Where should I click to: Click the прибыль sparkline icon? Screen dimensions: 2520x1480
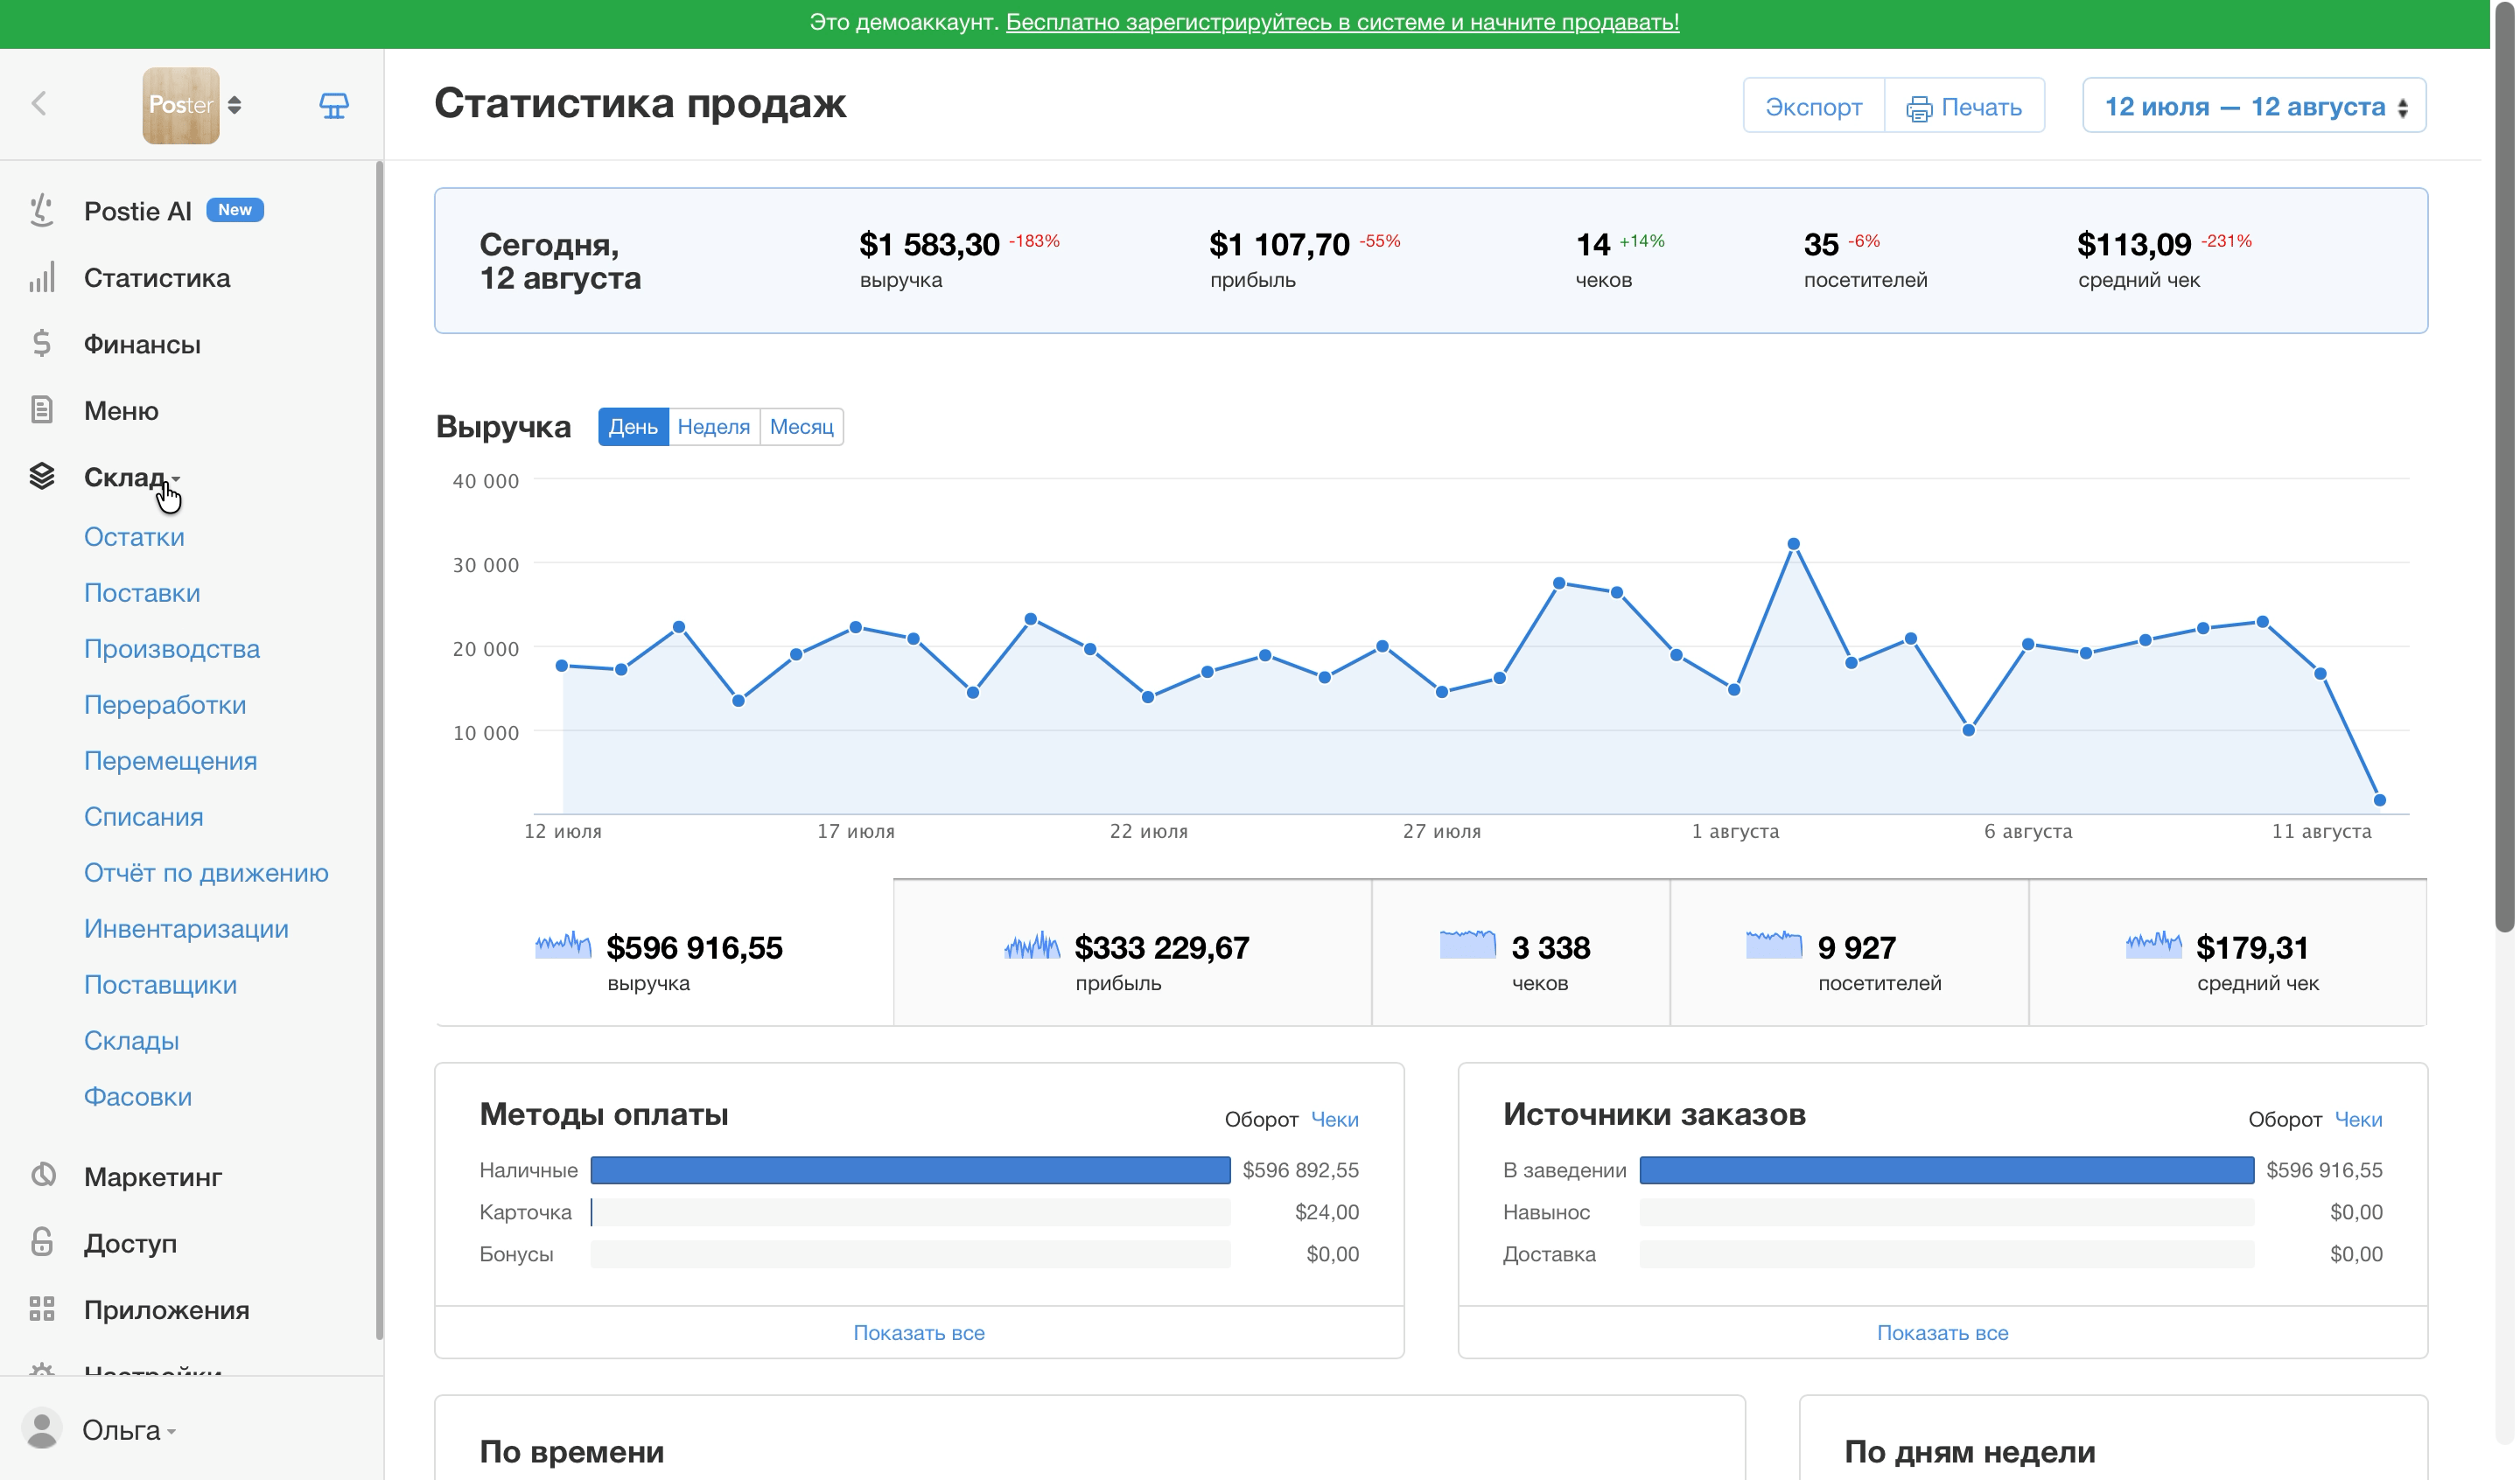click(1032, 945)
